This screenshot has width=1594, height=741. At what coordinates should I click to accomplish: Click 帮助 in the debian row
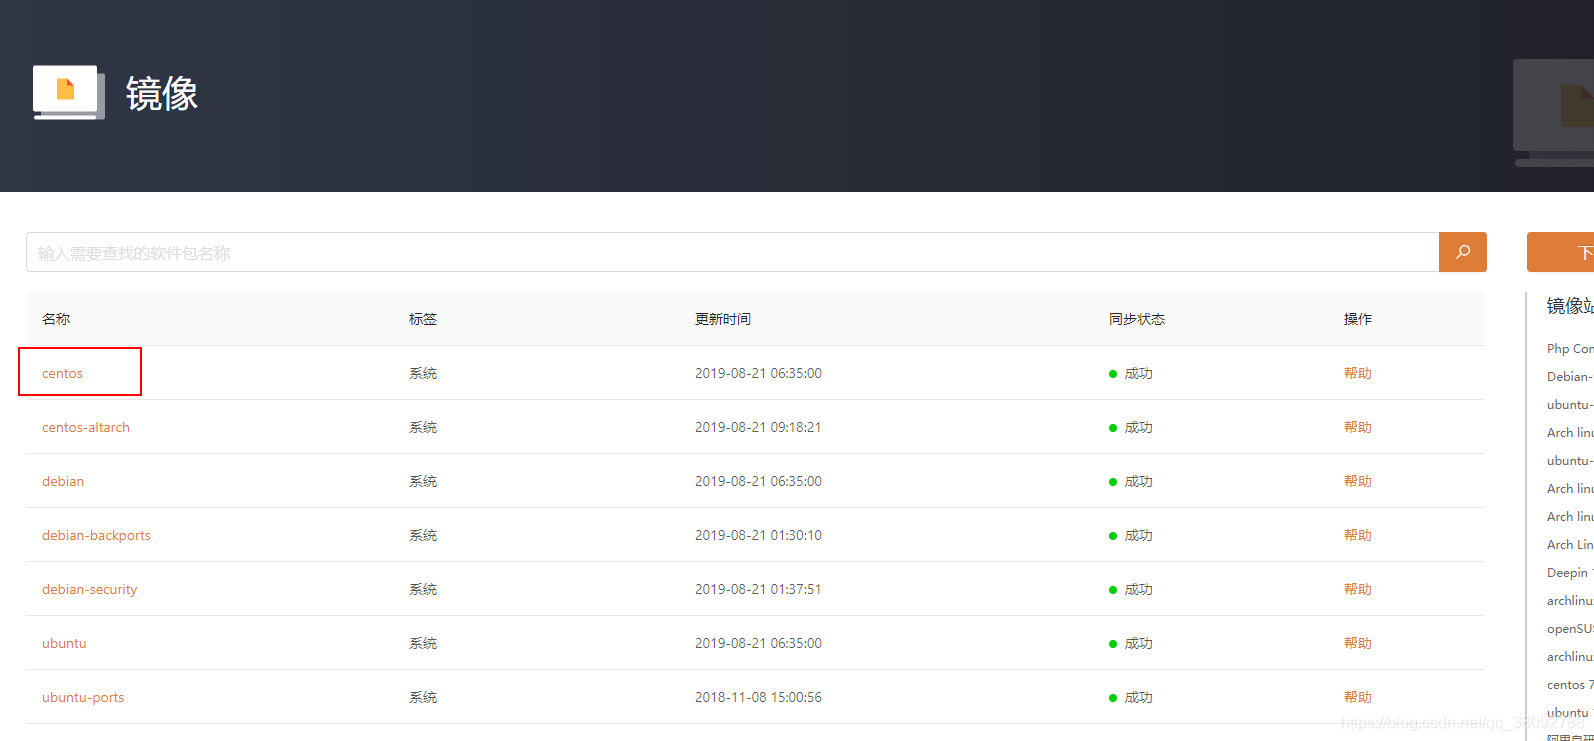(1357, 481)
